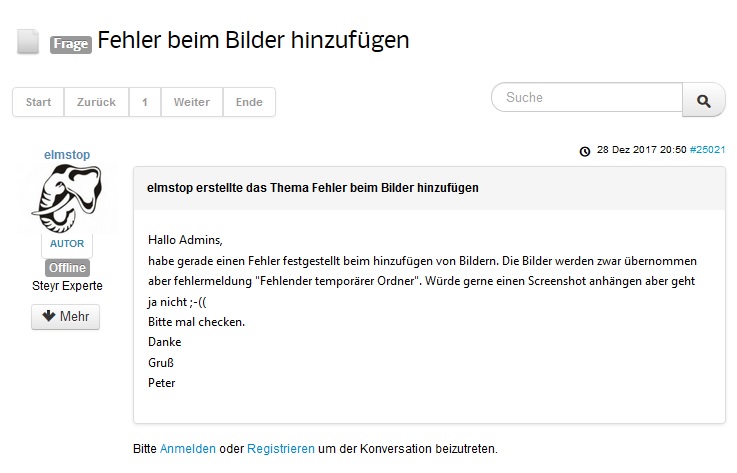Click the Frage topic label badge

coord(71,44)
